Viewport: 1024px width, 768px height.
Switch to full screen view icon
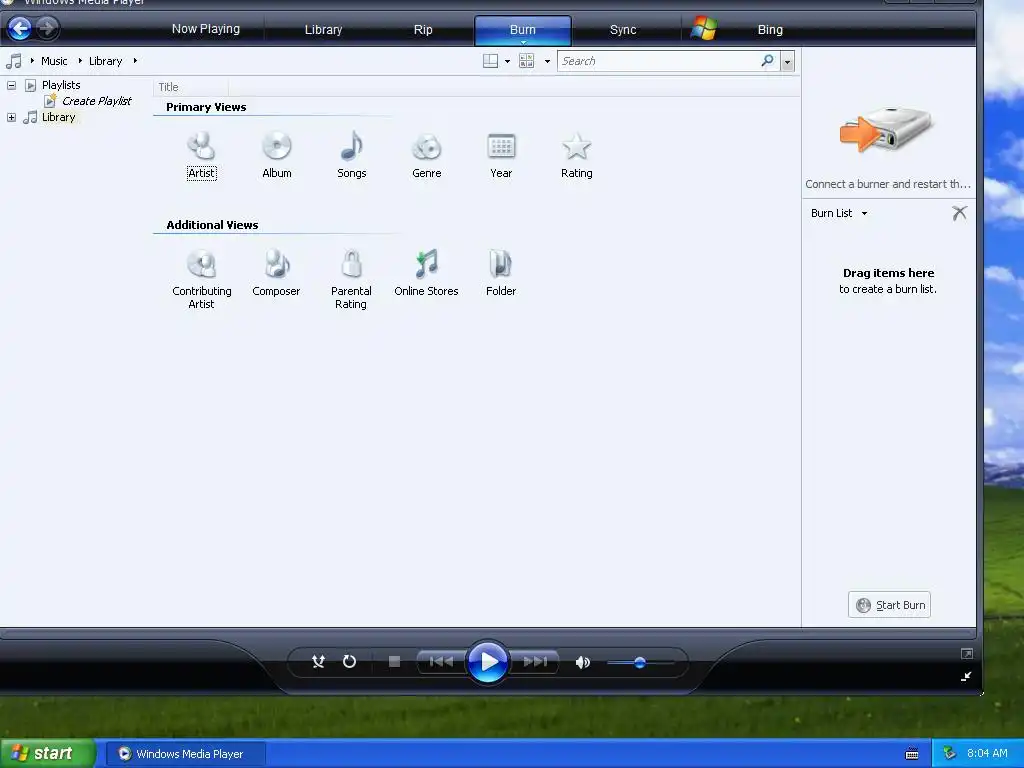[x=967, y=654]
